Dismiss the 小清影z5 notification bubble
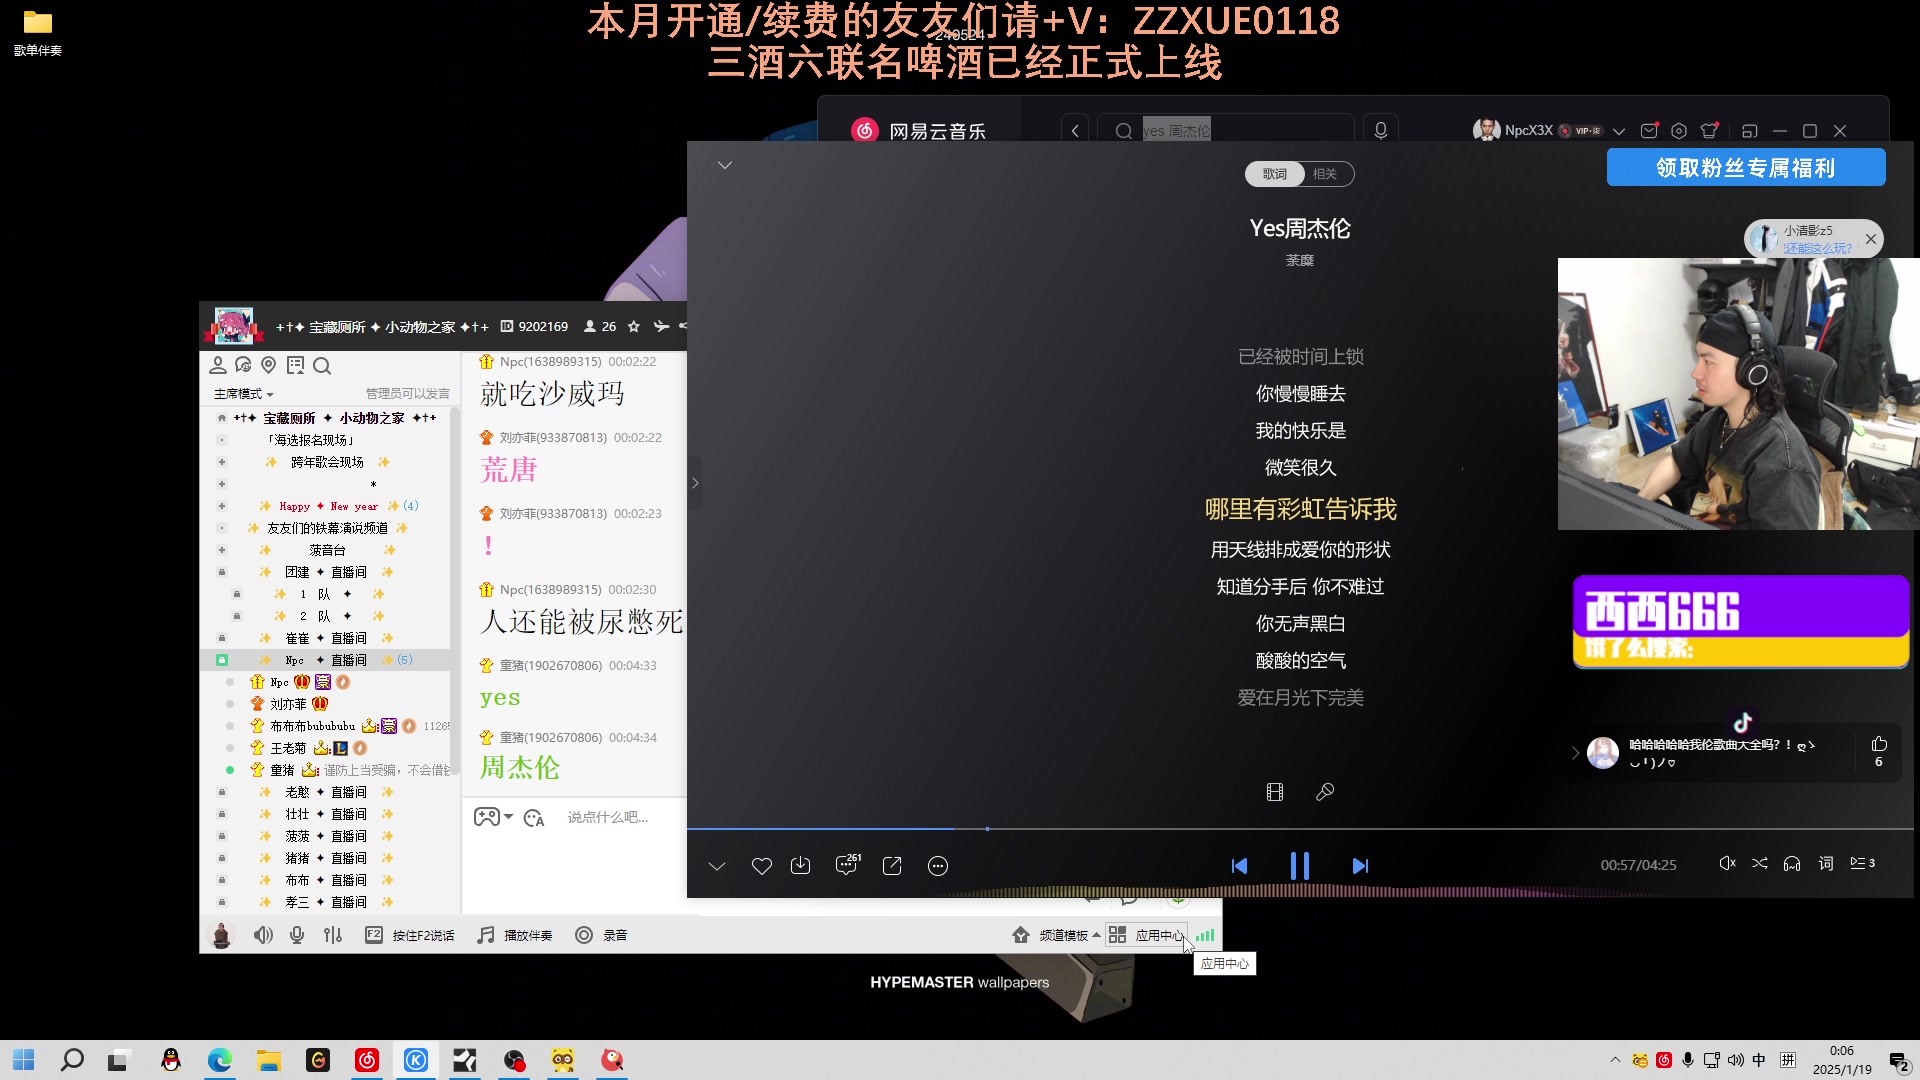 click(1871, 239)
